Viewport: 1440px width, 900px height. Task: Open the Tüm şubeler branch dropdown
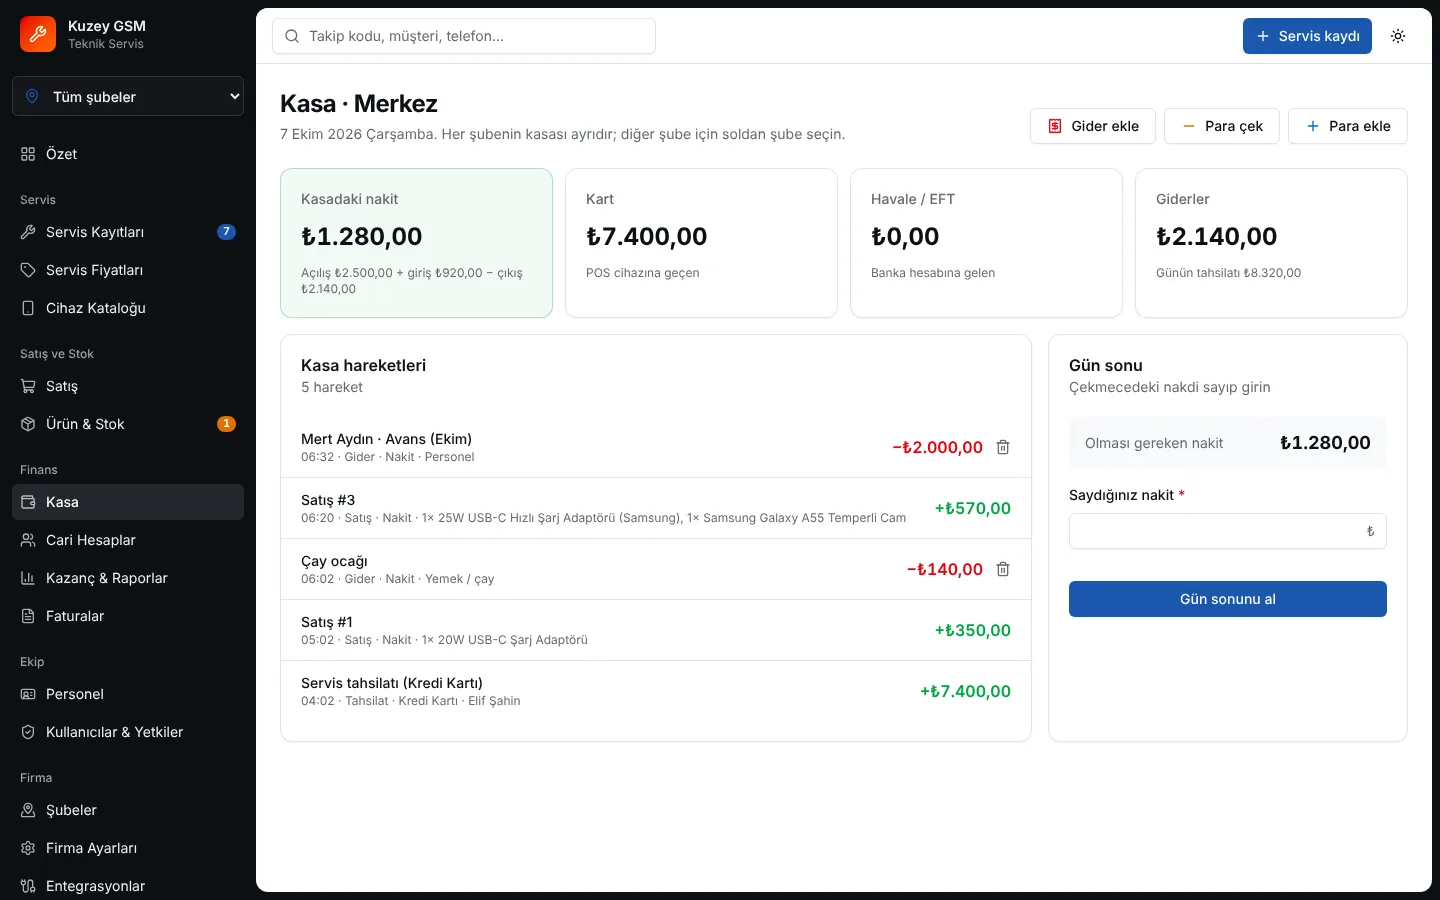[128, 97]
